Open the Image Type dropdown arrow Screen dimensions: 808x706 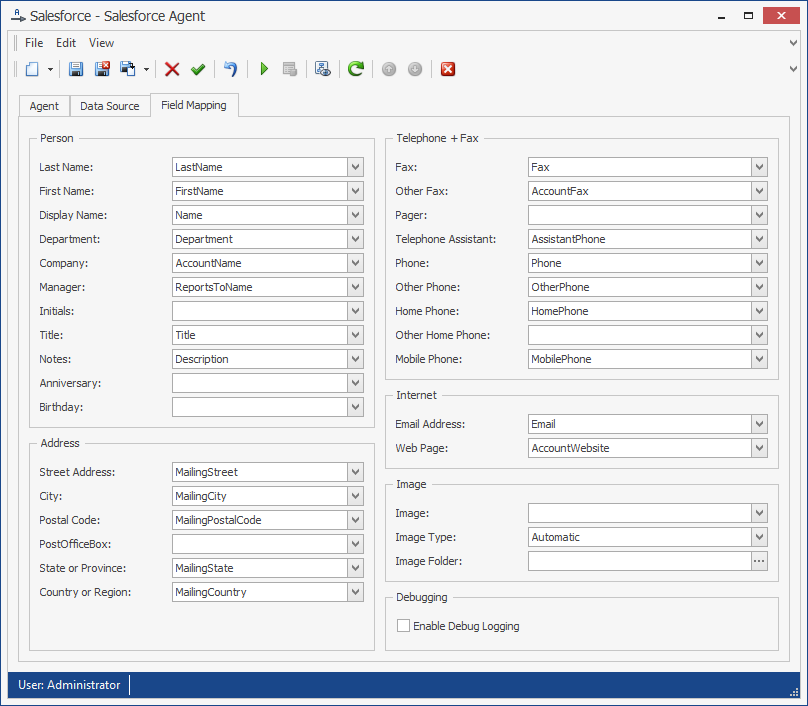click(x=759, y=537)
